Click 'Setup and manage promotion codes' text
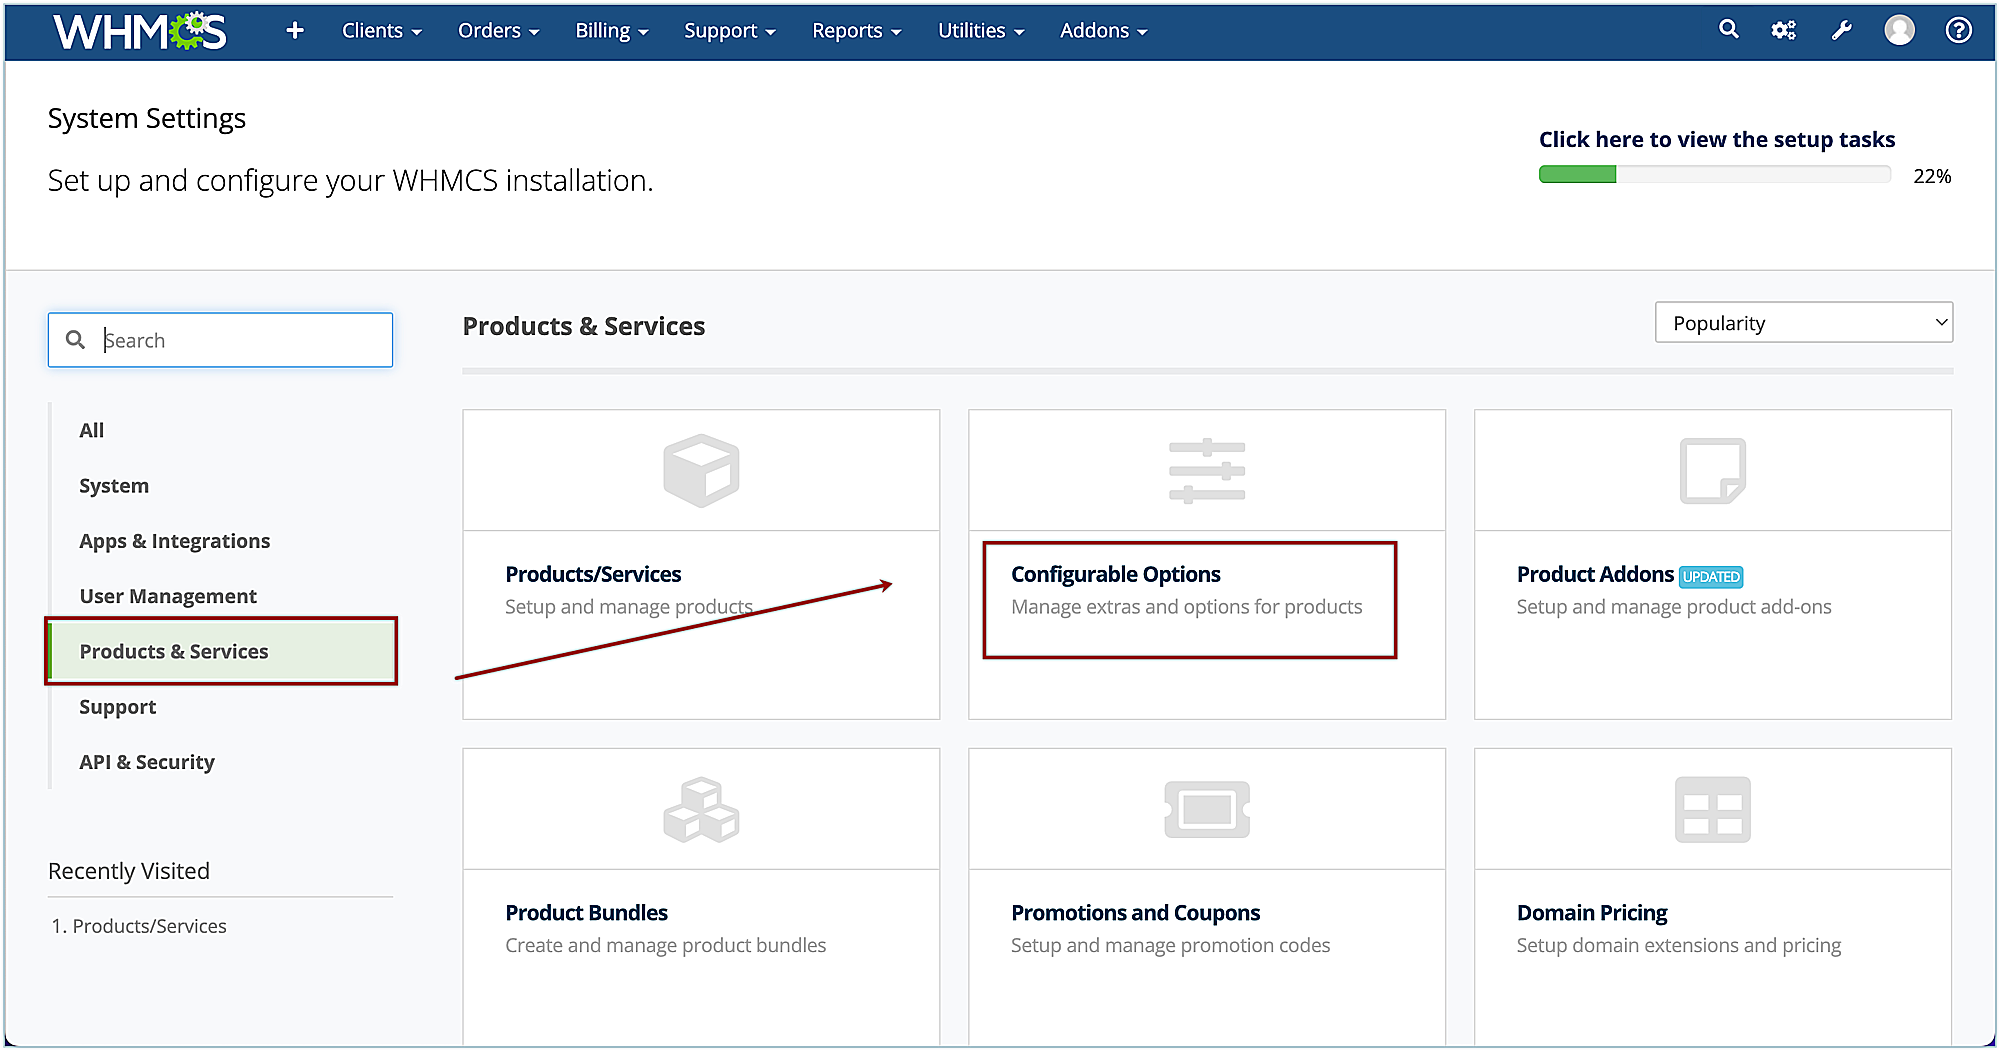The image size is (2000, 1051). click(1170, 945)
